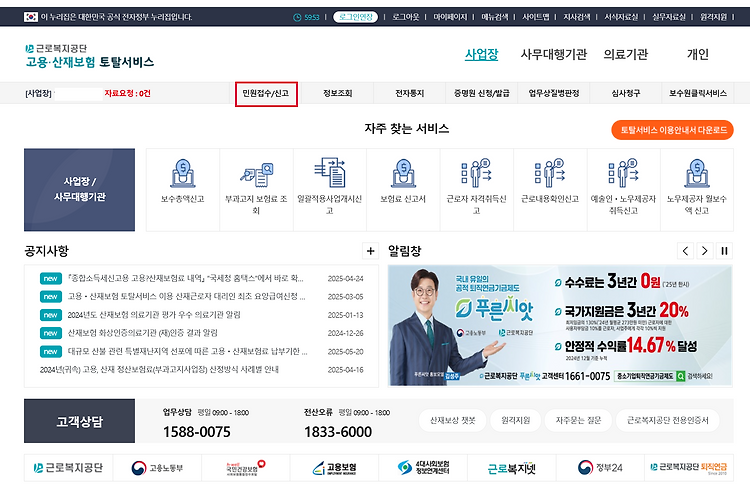Click the session timer clock icon
This screenshot has height=488, width=750.
point(297,17)
